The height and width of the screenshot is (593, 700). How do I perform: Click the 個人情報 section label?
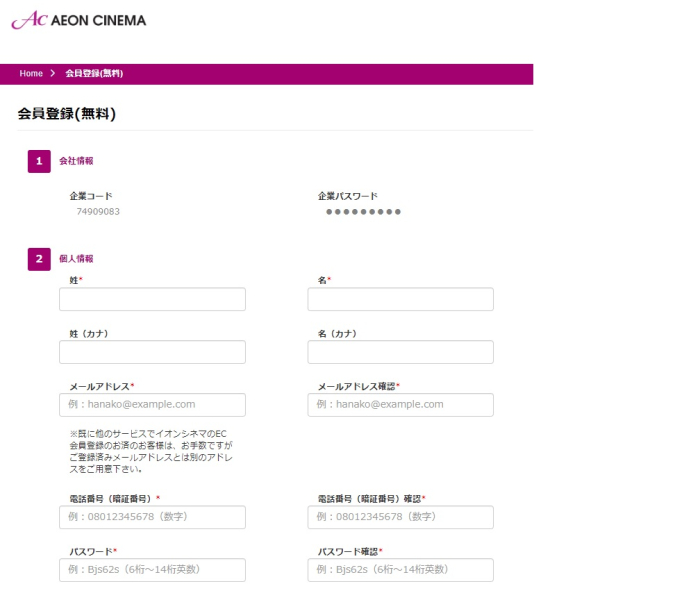(x=76, y=259)
